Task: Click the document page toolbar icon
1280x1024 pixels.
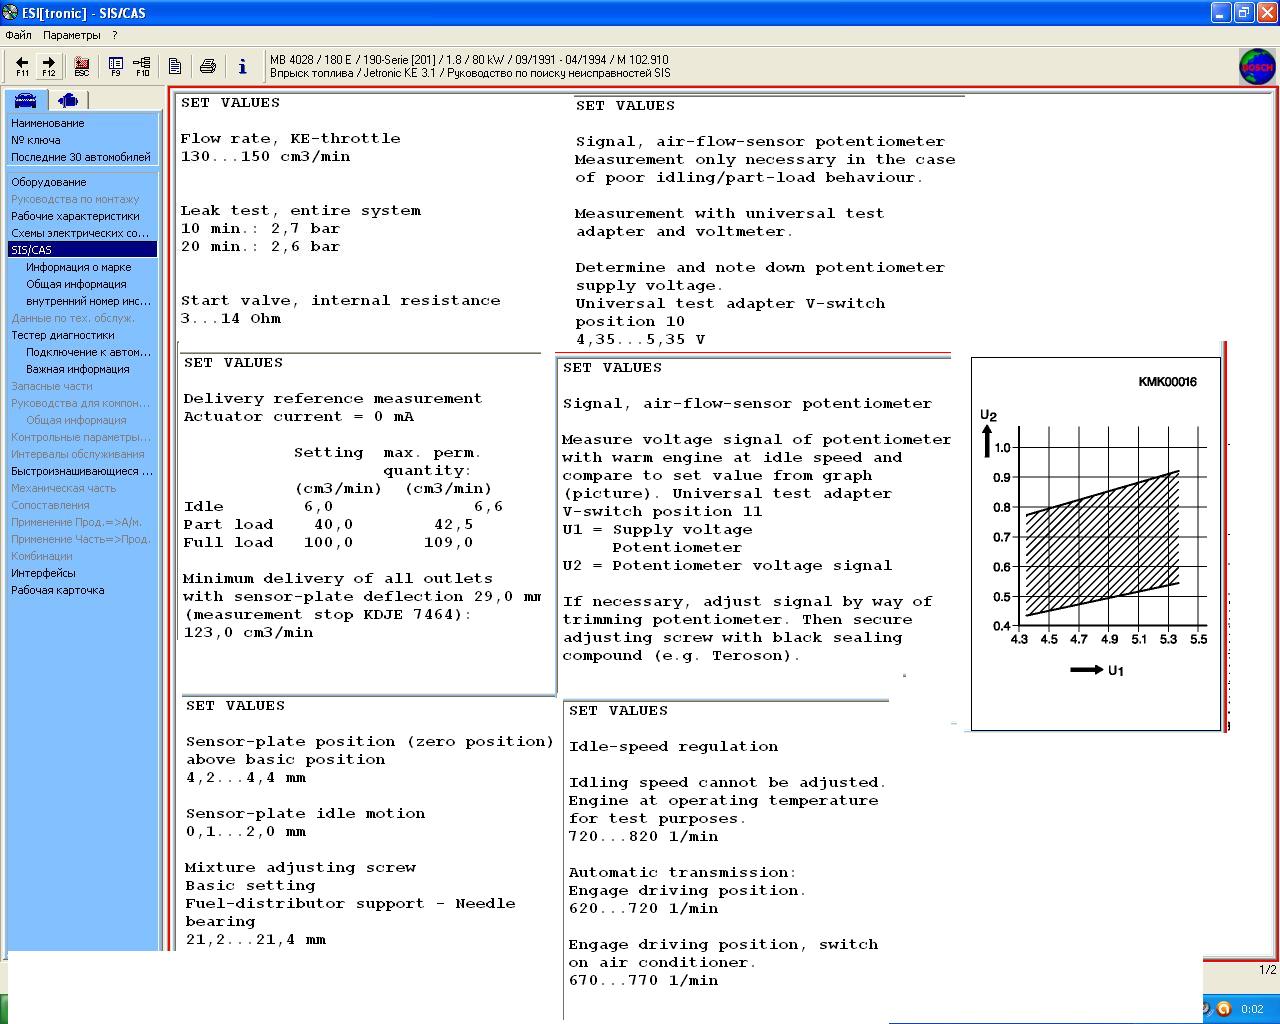Action: [175, 66]
